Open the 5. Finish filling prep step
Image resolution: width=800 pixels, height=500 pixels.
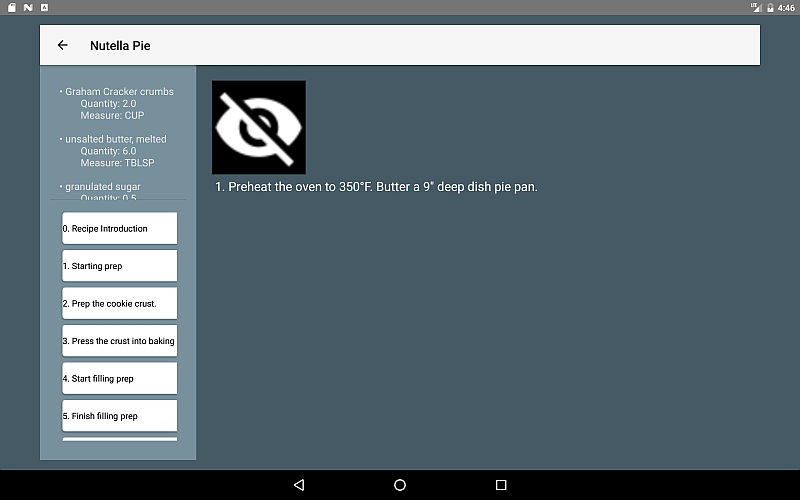[120, 415]
